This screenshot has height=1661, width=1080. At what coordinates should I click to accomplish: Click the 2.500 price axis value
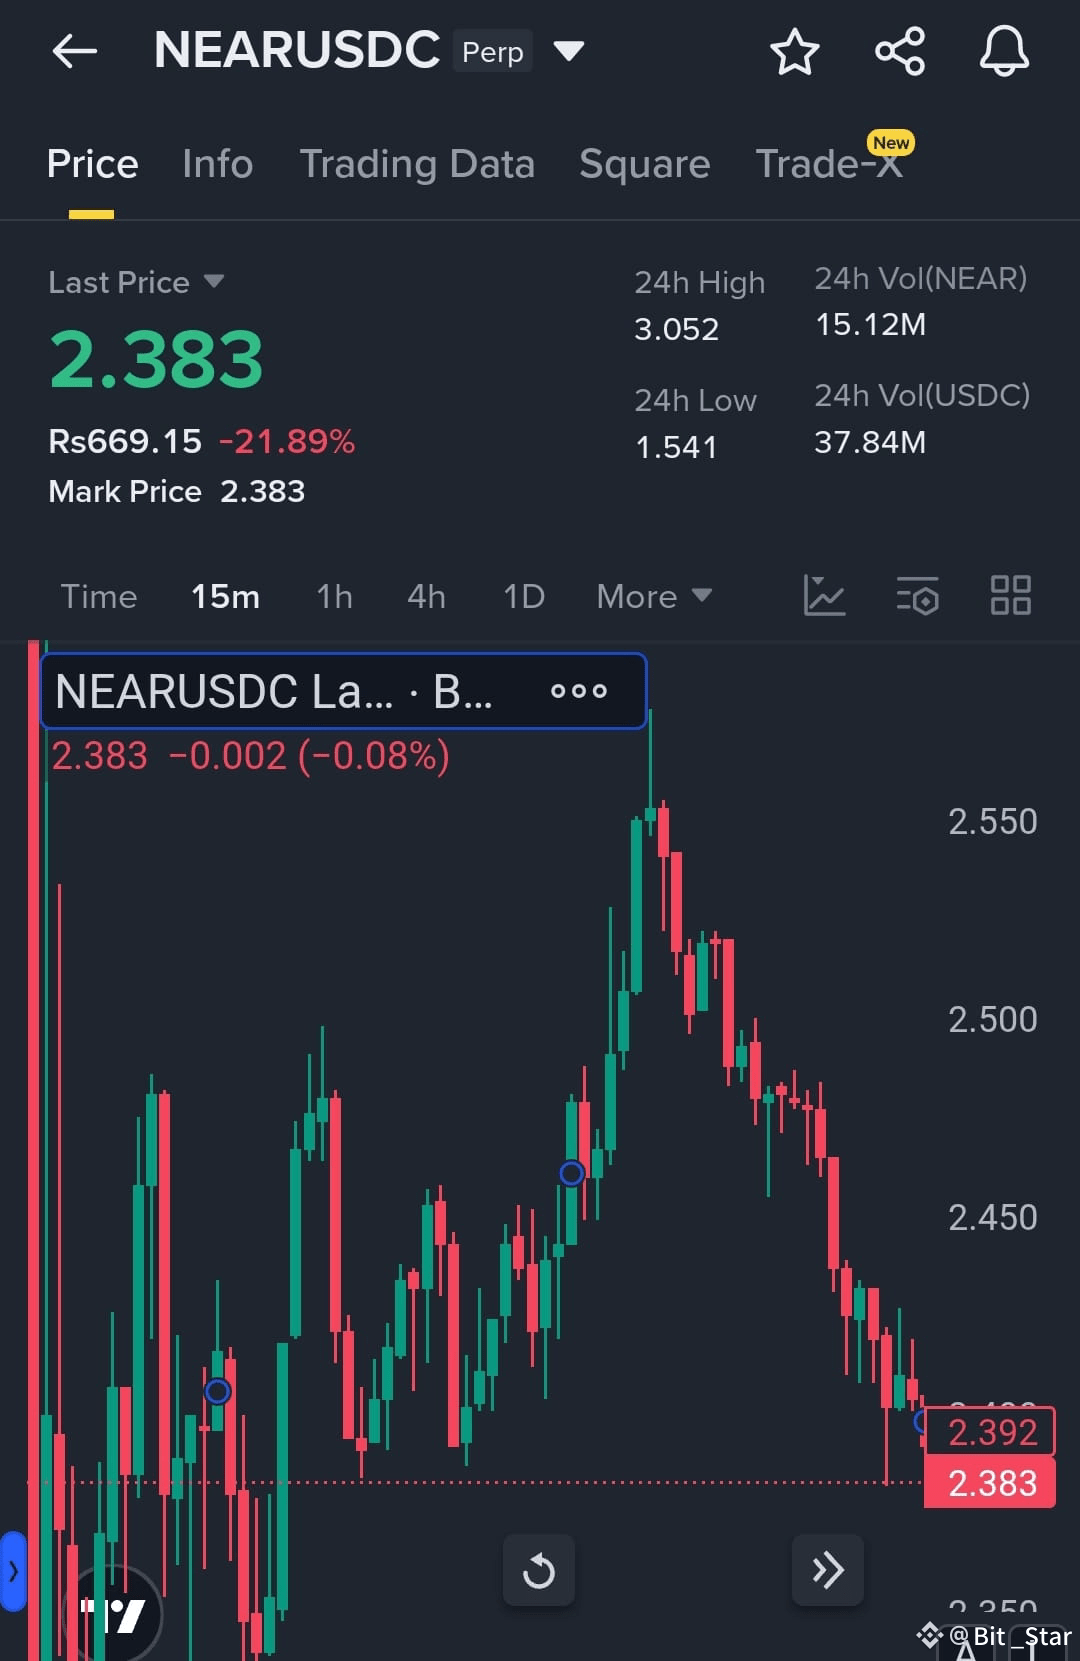(993, 1020)
